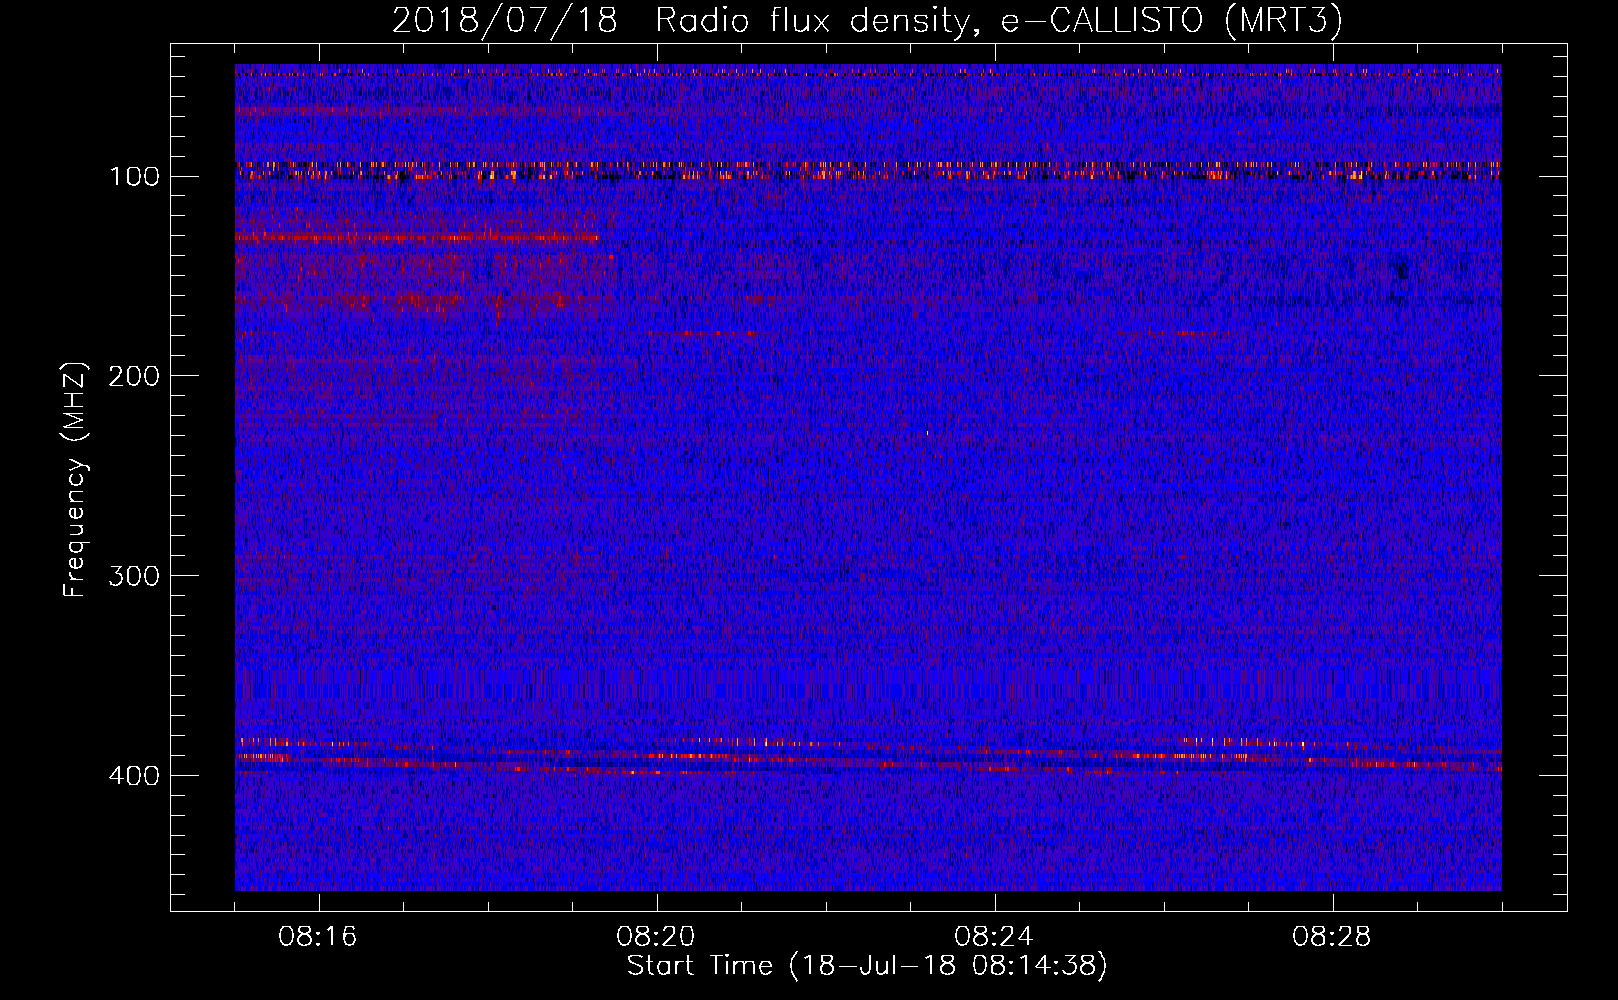Click the 08:28 time tick label

1332,937
